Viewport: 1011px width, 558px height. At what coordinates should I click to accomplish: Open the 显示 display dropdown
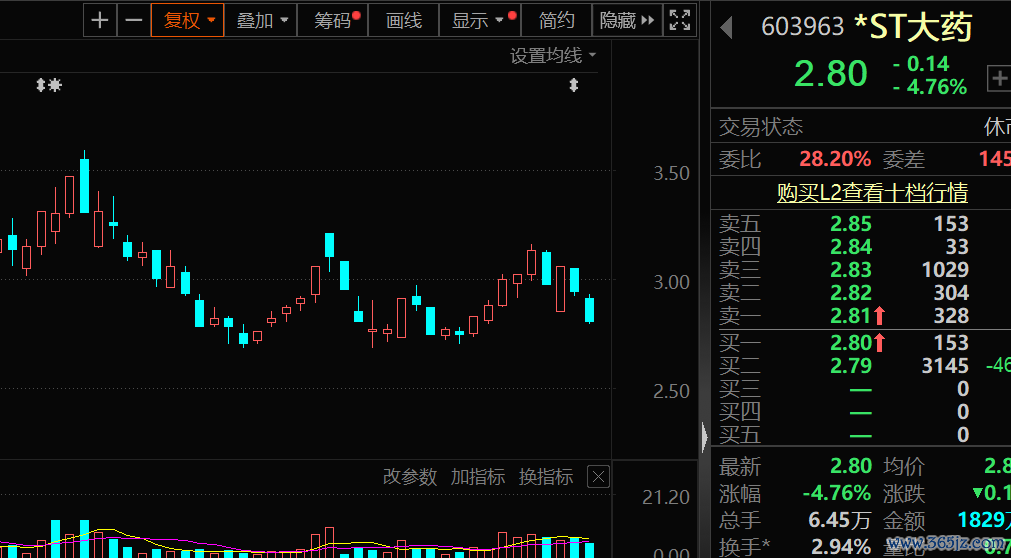click(x=480, y=21)
